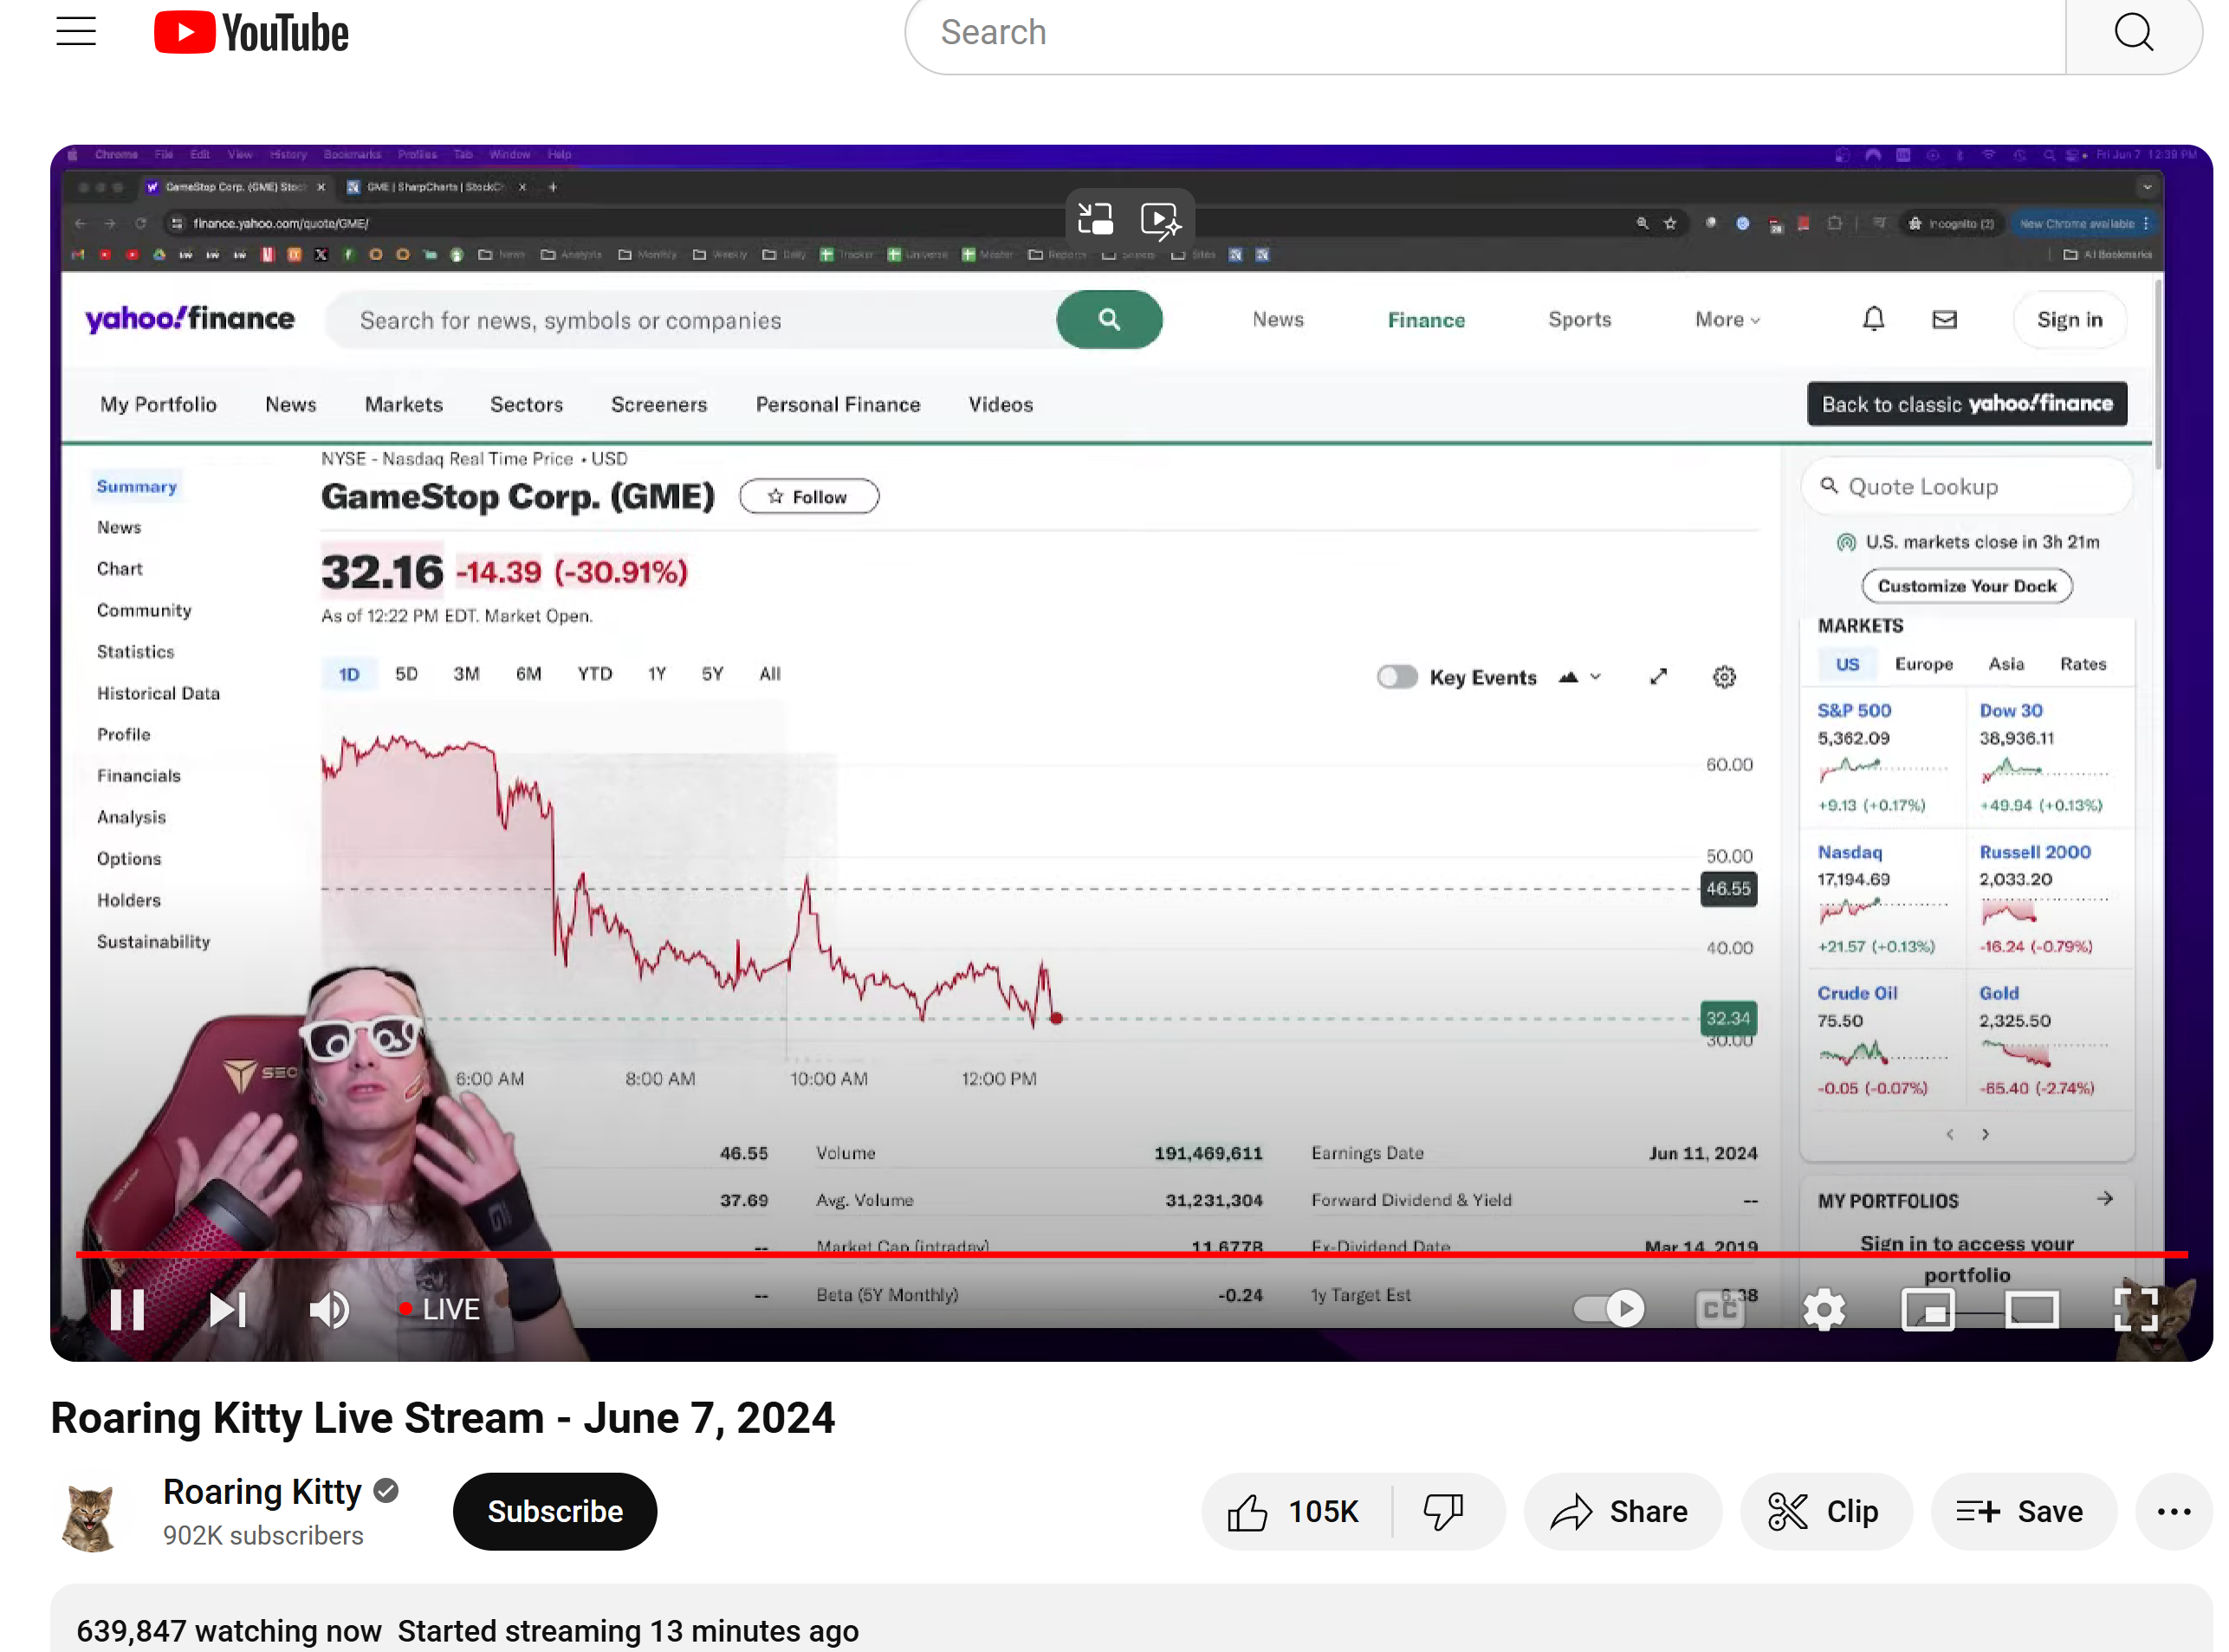This screenshot has width=2229, height=1652.
Task: Save video to a playlist
Action: click(x=2022, y=1511)
